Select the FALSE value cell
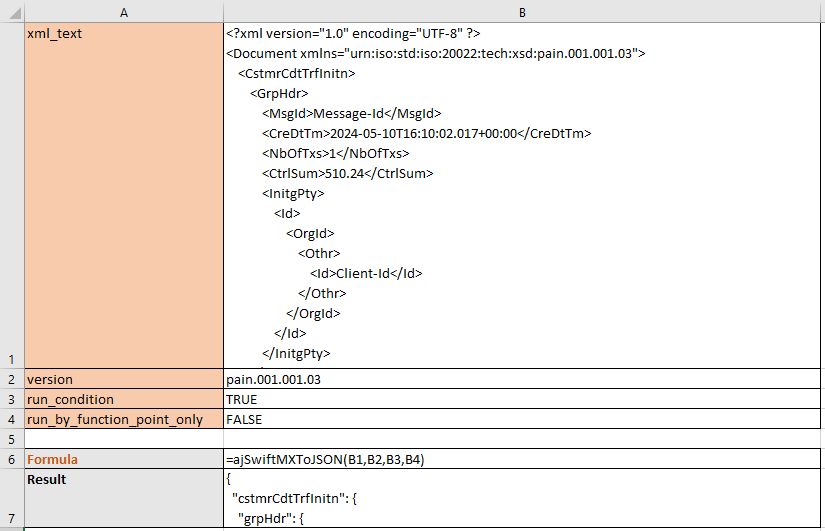The width and height of the screenshot is (825, 531). coord(522,419)
